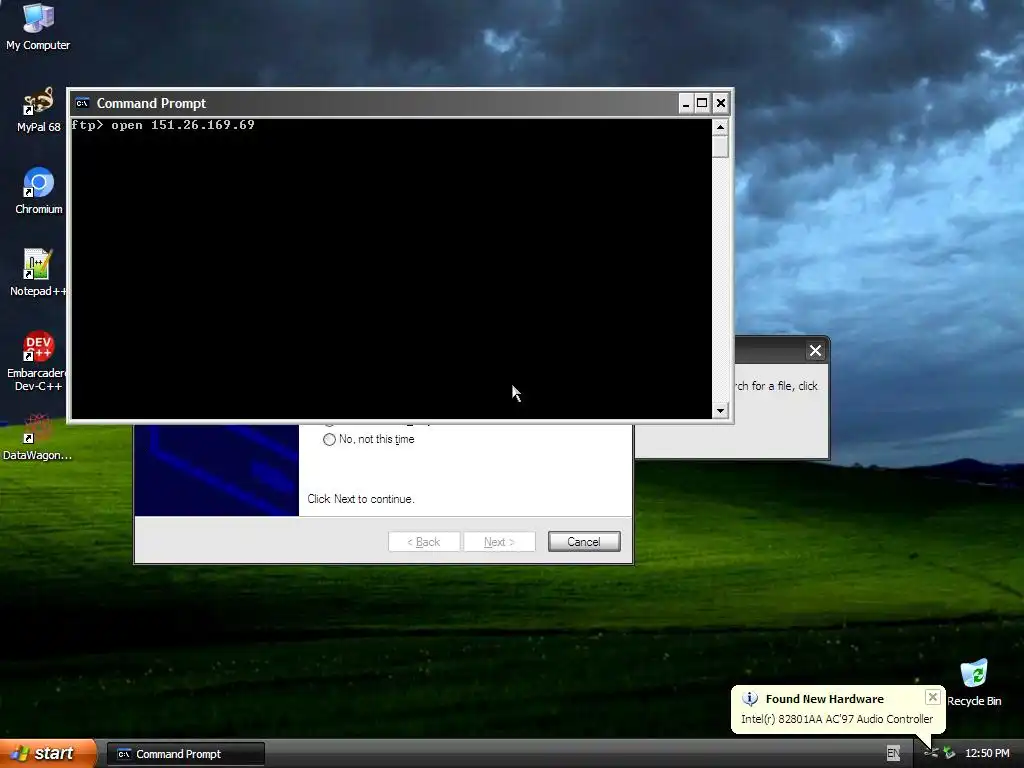Click the Command Prompt title bar icon
This screenshot has height=768, width=1024.
click(x=82, y=103)
